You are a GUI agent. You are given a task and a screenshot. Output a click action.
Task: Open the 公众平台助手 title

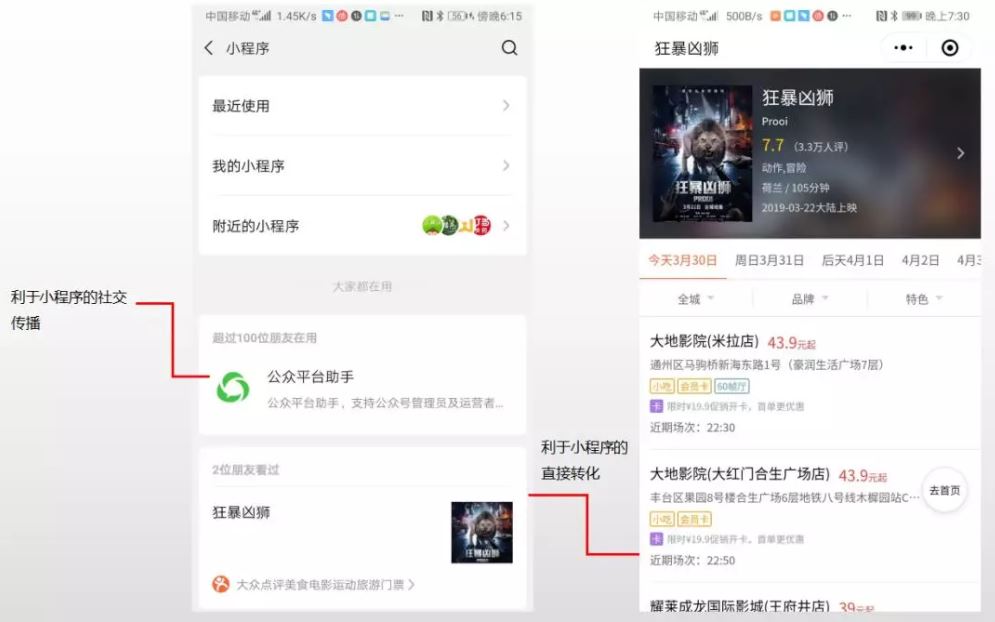pos(310,377)
